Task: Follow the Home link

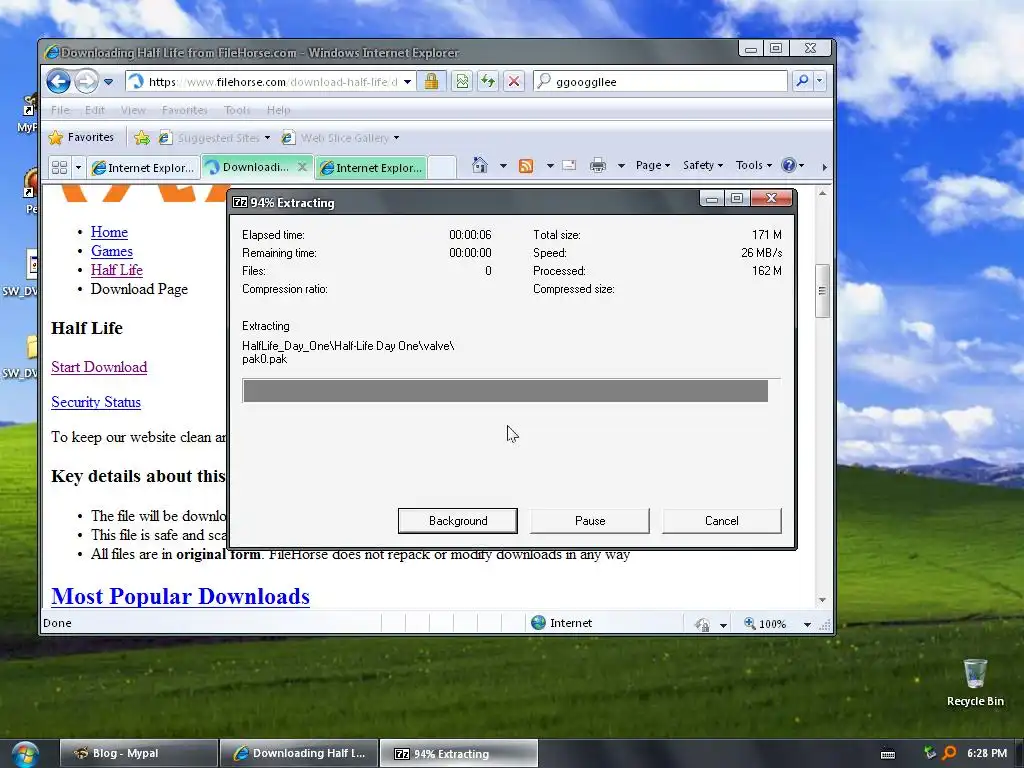Action: coord(109,232)
